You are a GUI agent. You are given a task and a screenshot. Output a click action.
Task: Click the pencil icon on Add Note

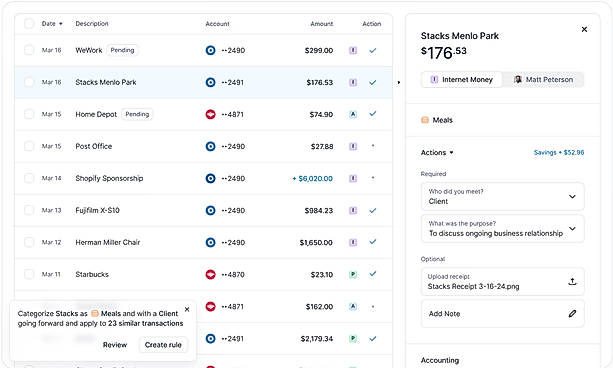(x=572, y=314)
